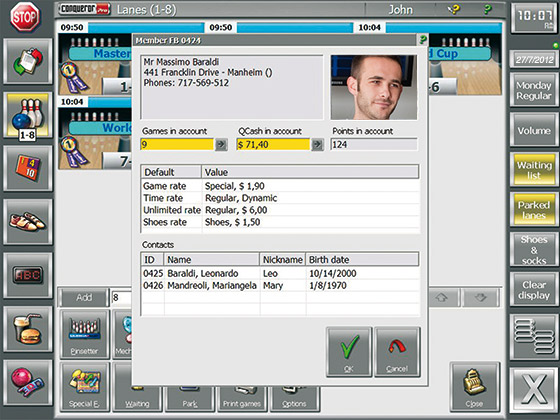Click the yellow what's-this help cursor icon

coord(454,9)
